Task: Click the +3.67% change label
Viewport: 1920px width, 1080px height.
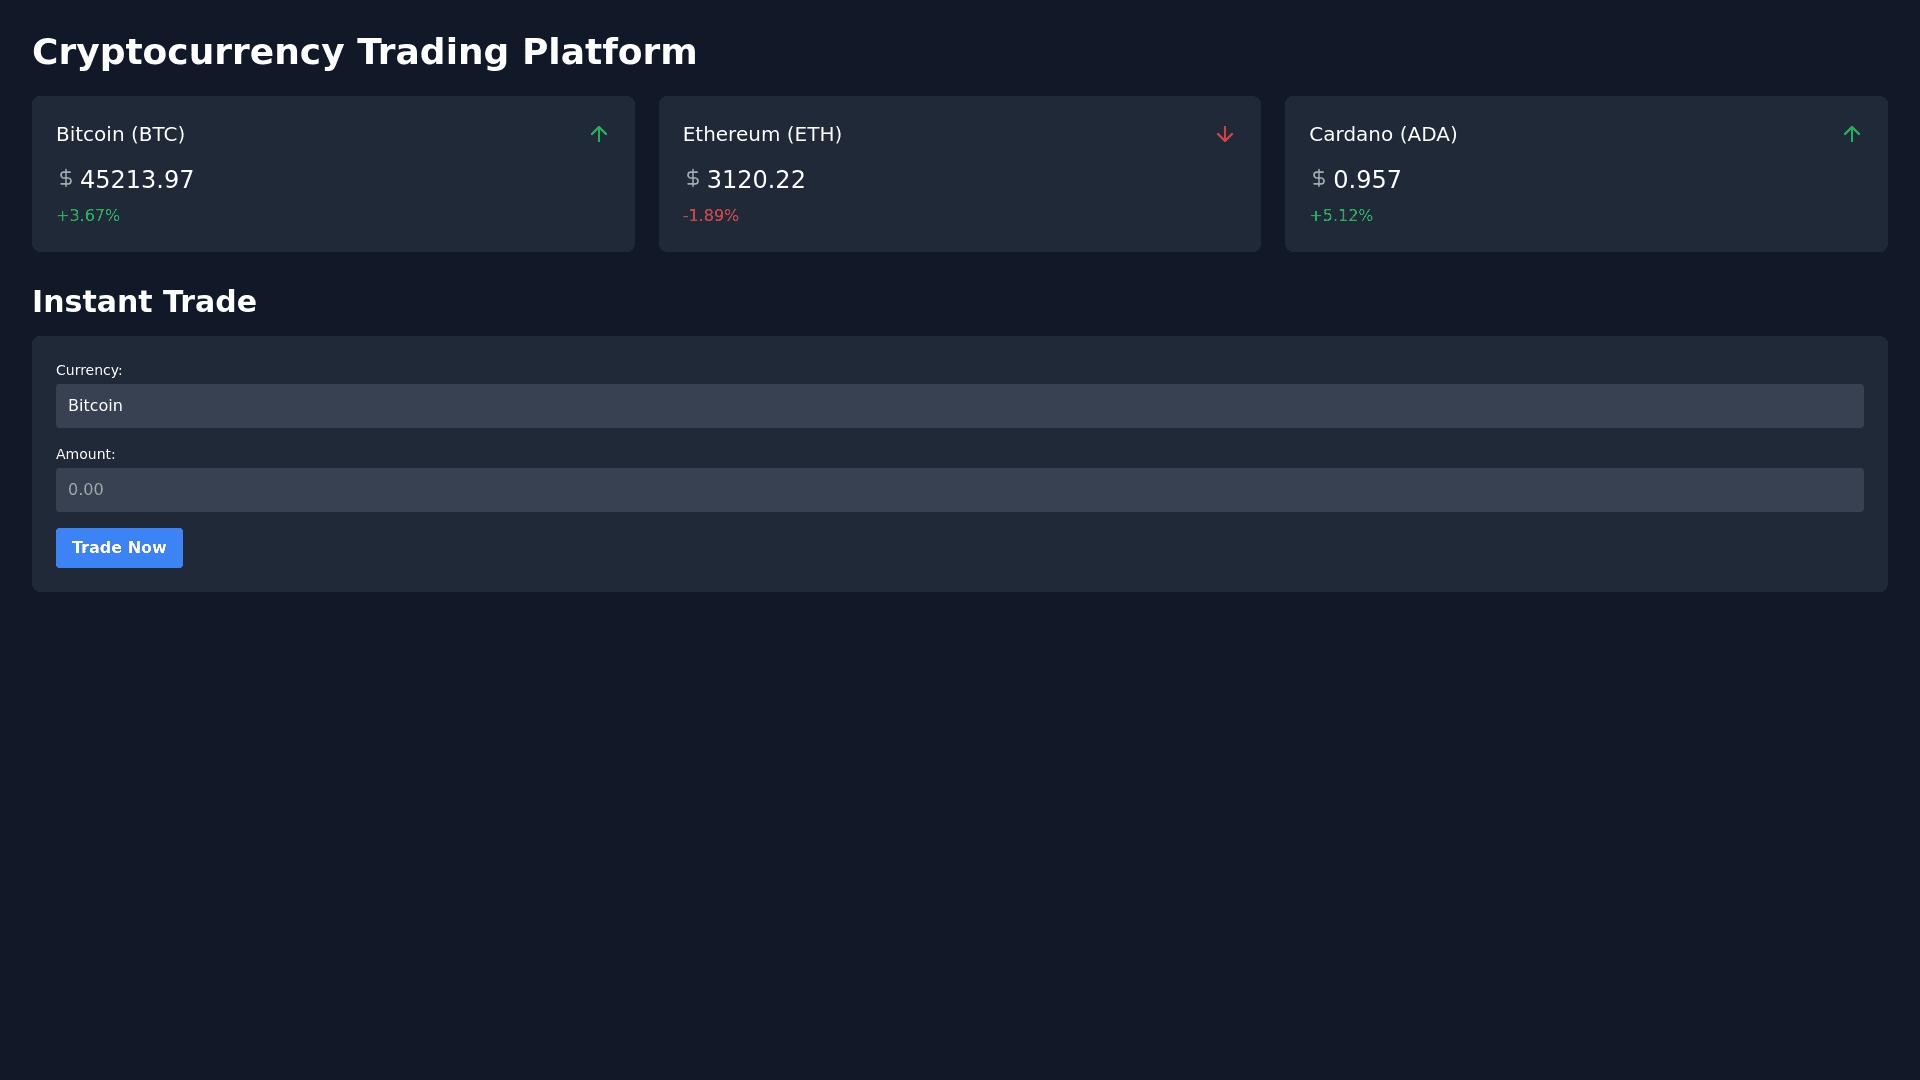Action: tap(88, 216)
